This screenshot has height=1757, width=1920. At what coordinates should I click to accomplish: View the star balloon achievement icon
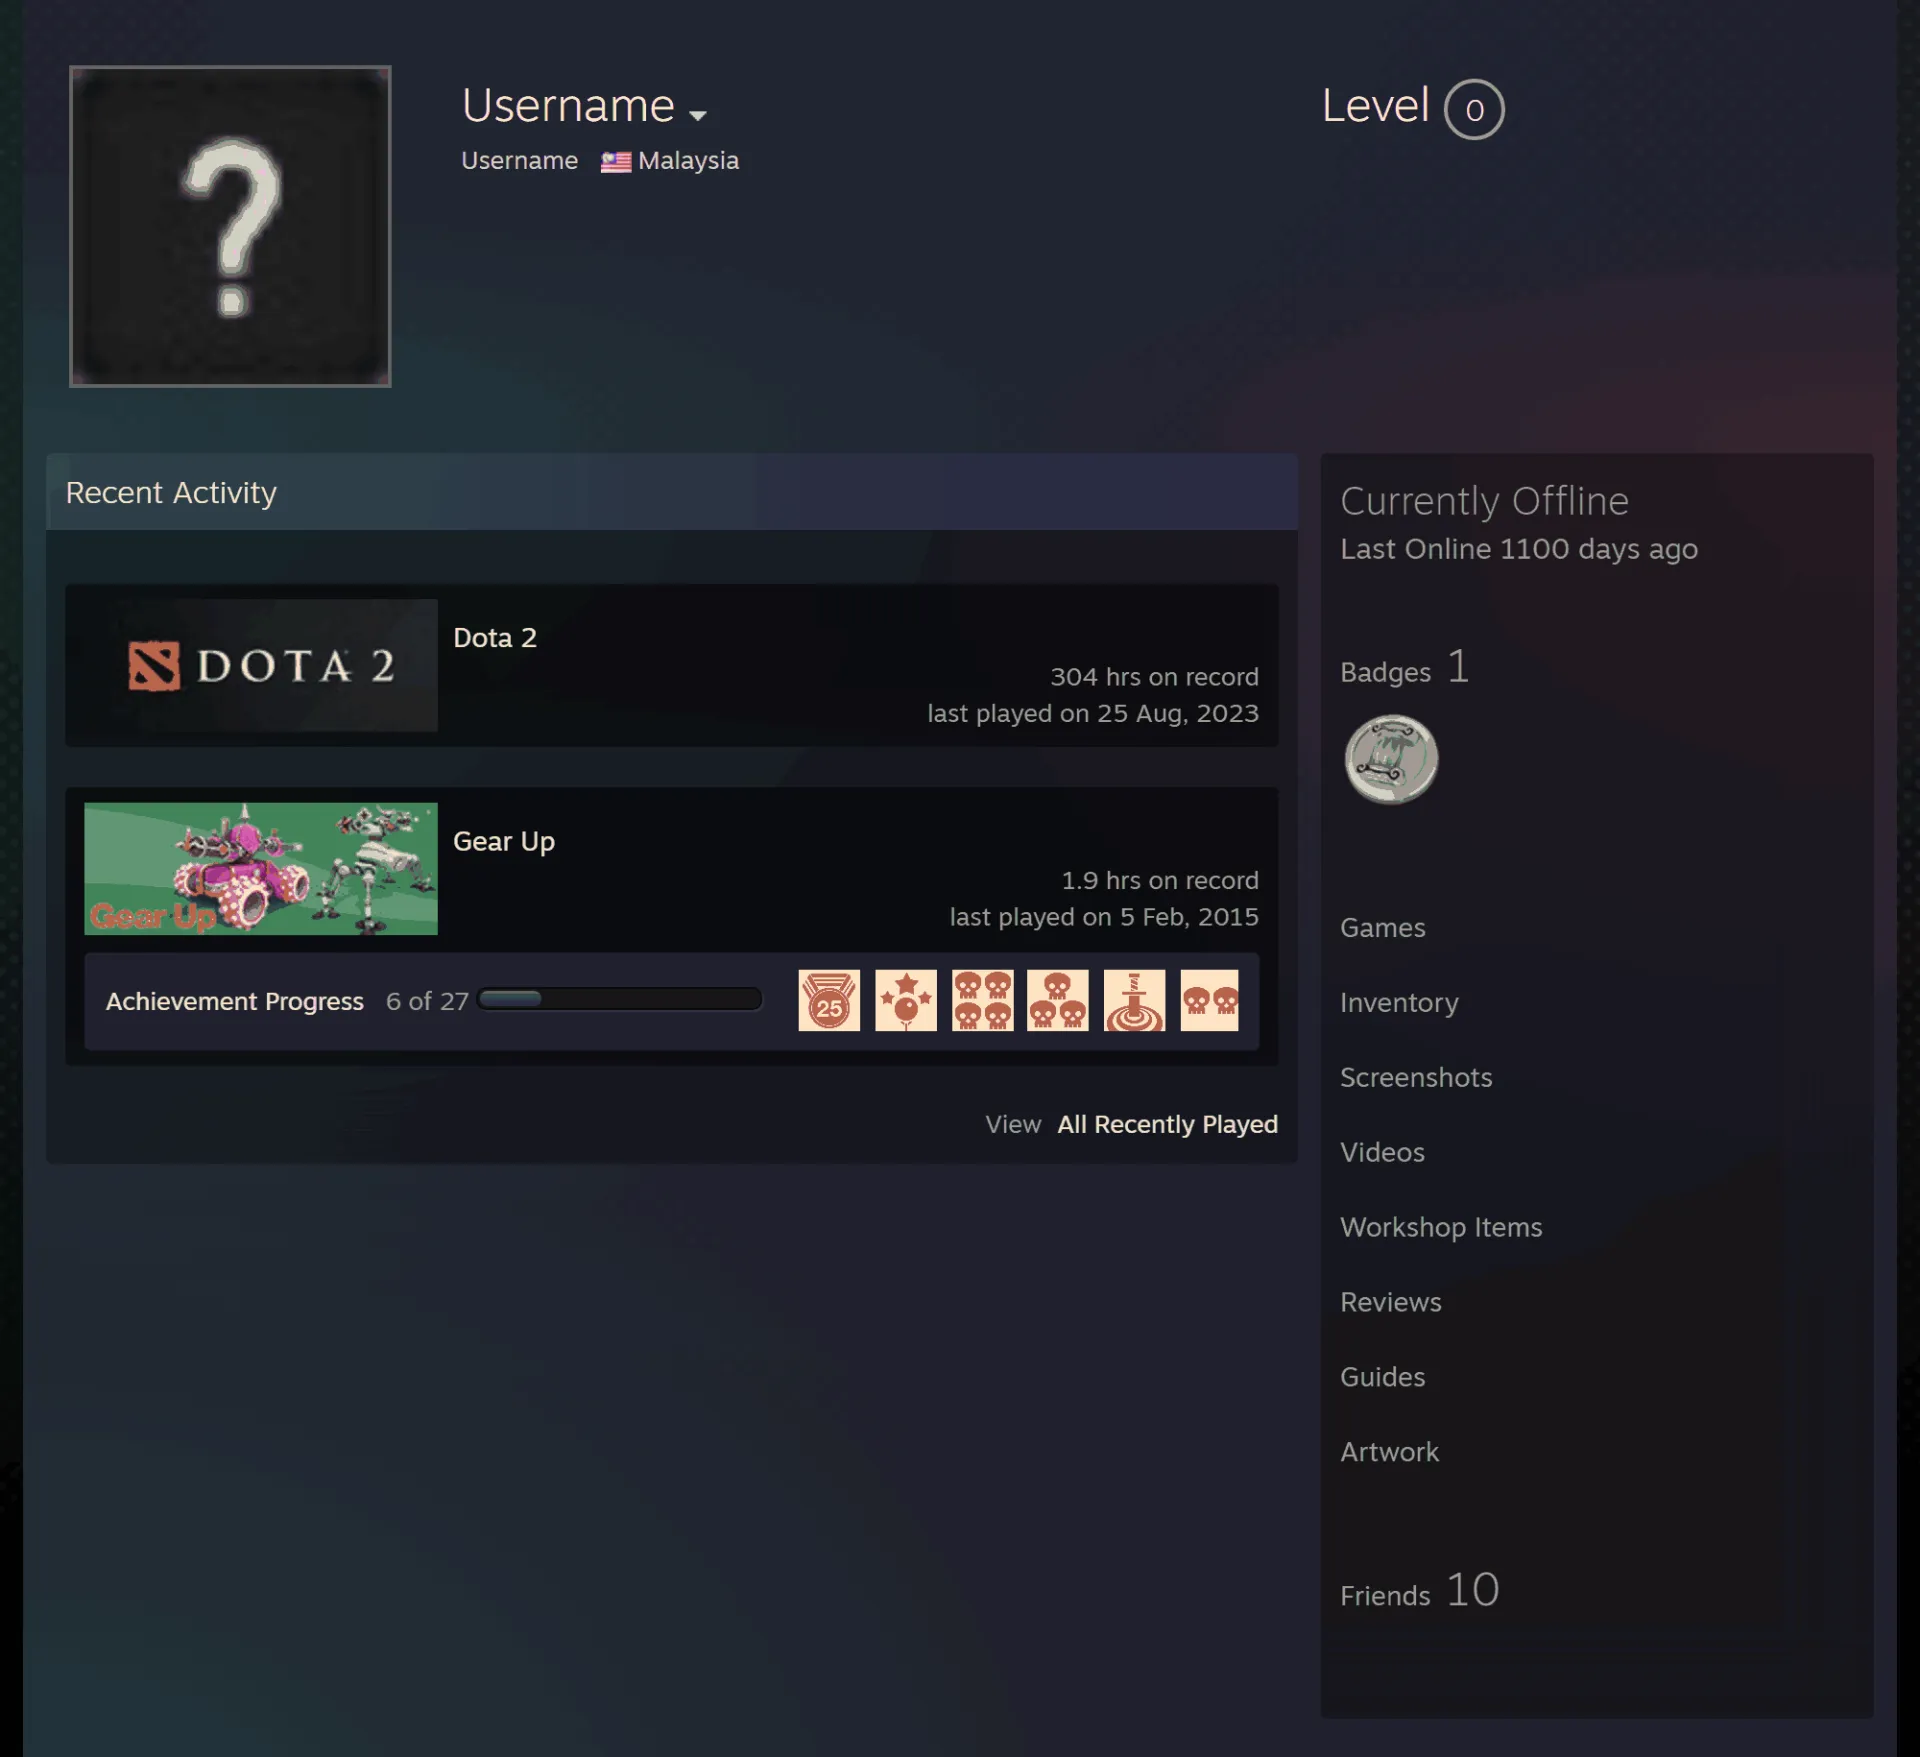[906, 1000]
